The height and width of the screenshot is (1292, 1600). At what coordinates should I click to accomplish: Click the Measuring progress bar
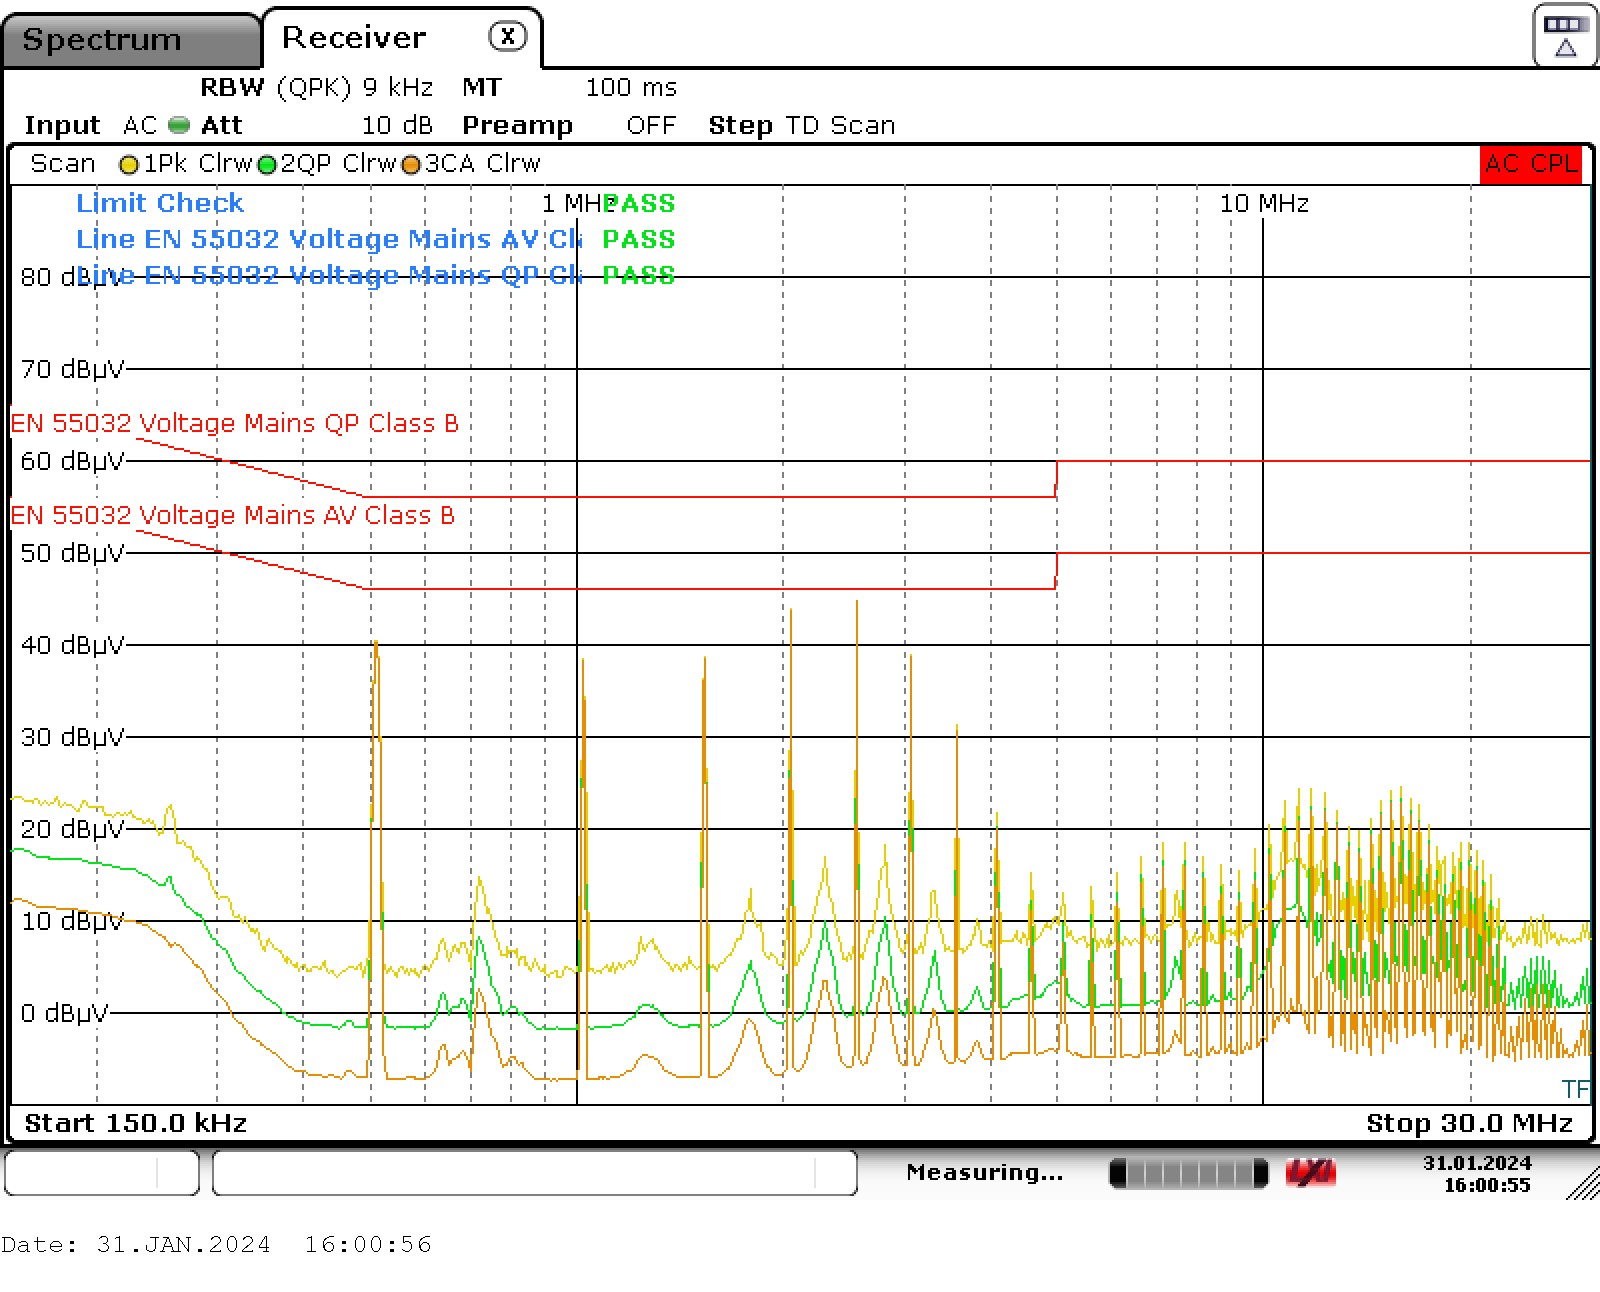click(1188, 1172)
